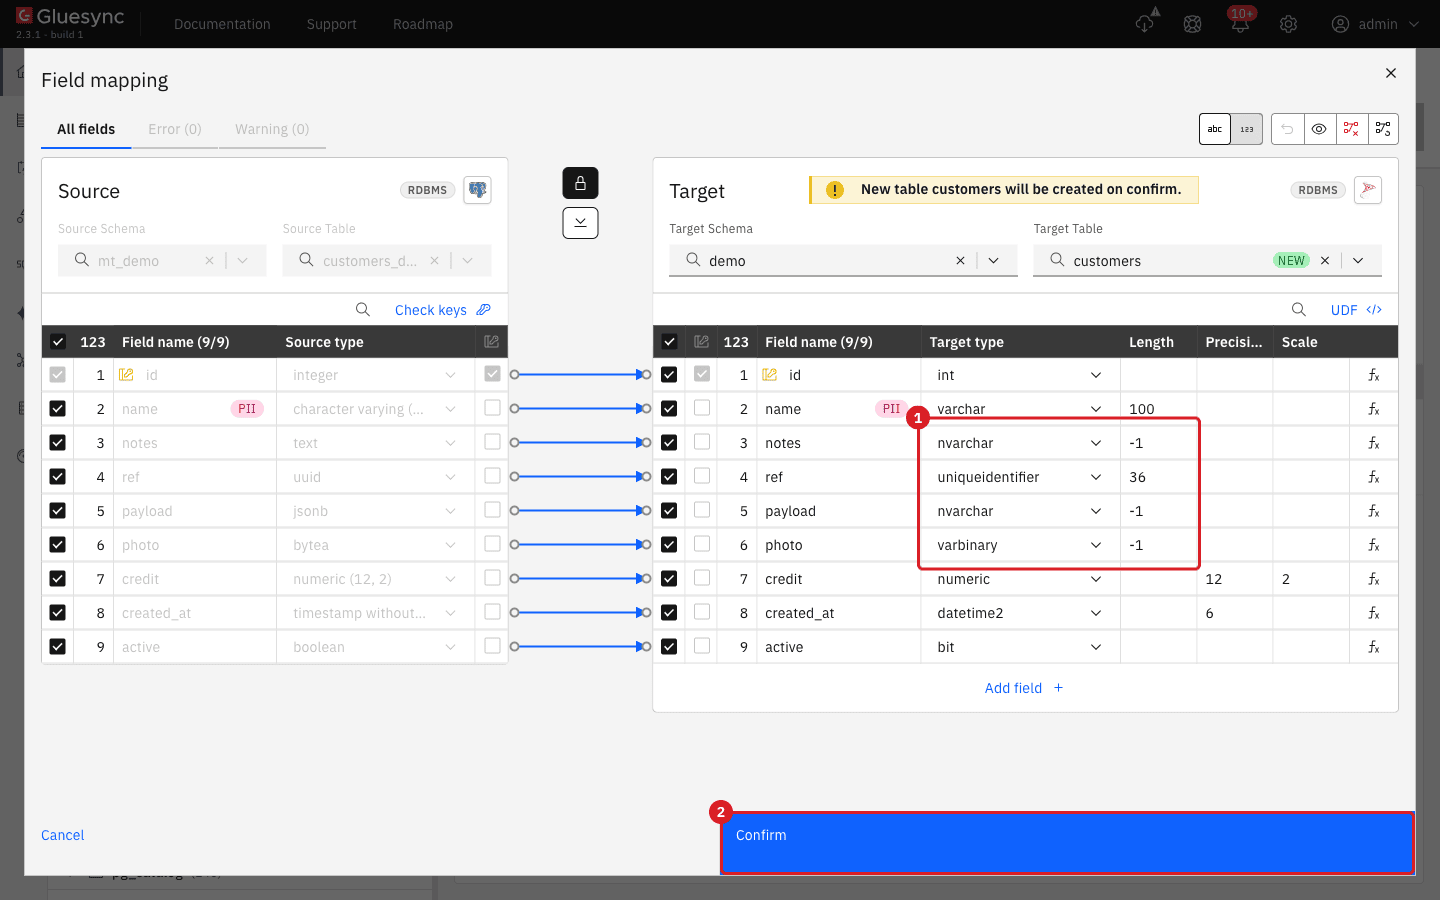Expand the Target Table customers dropdown

1358,261
